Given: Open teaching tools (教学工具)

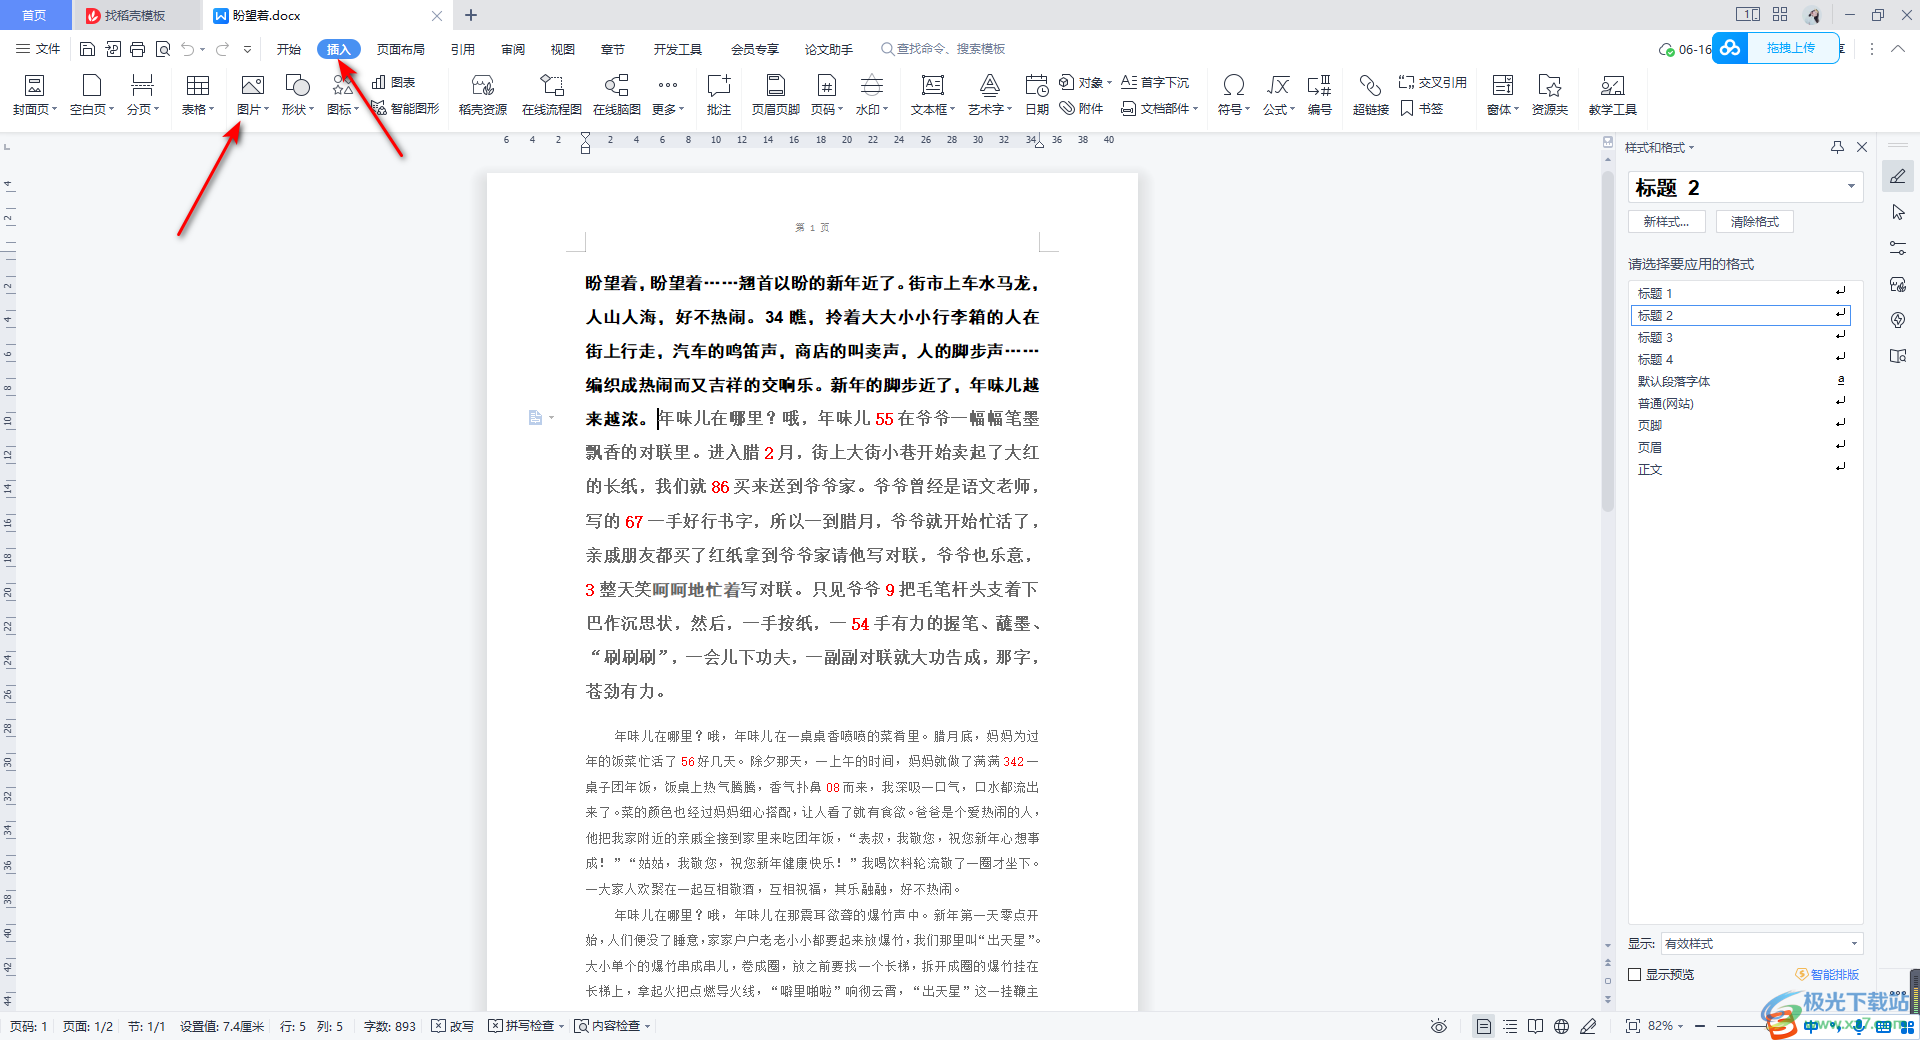Looking at the screenshot, I should (x=1612, y=95).
